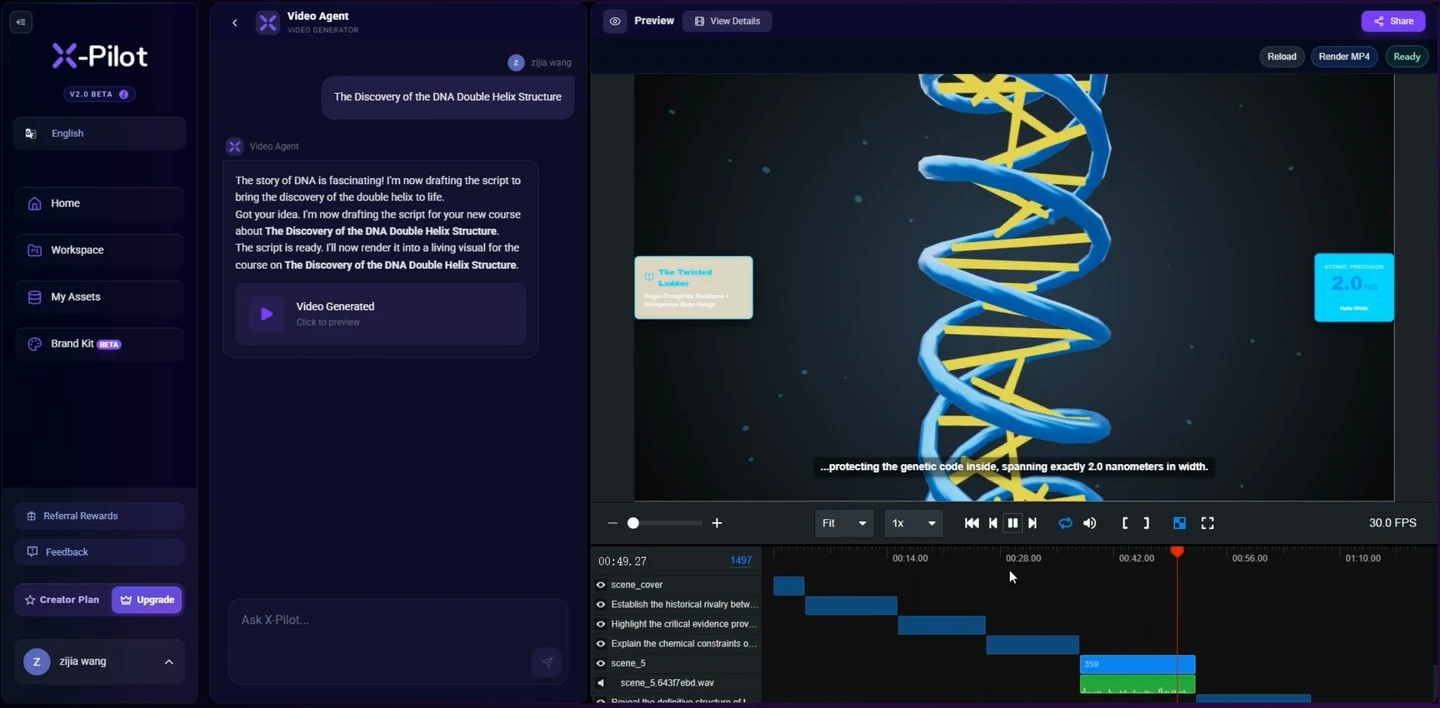Mute the scene_5.643f7ebd.wav audio track
1440x708 pixels.
click(x=601, y=683)
